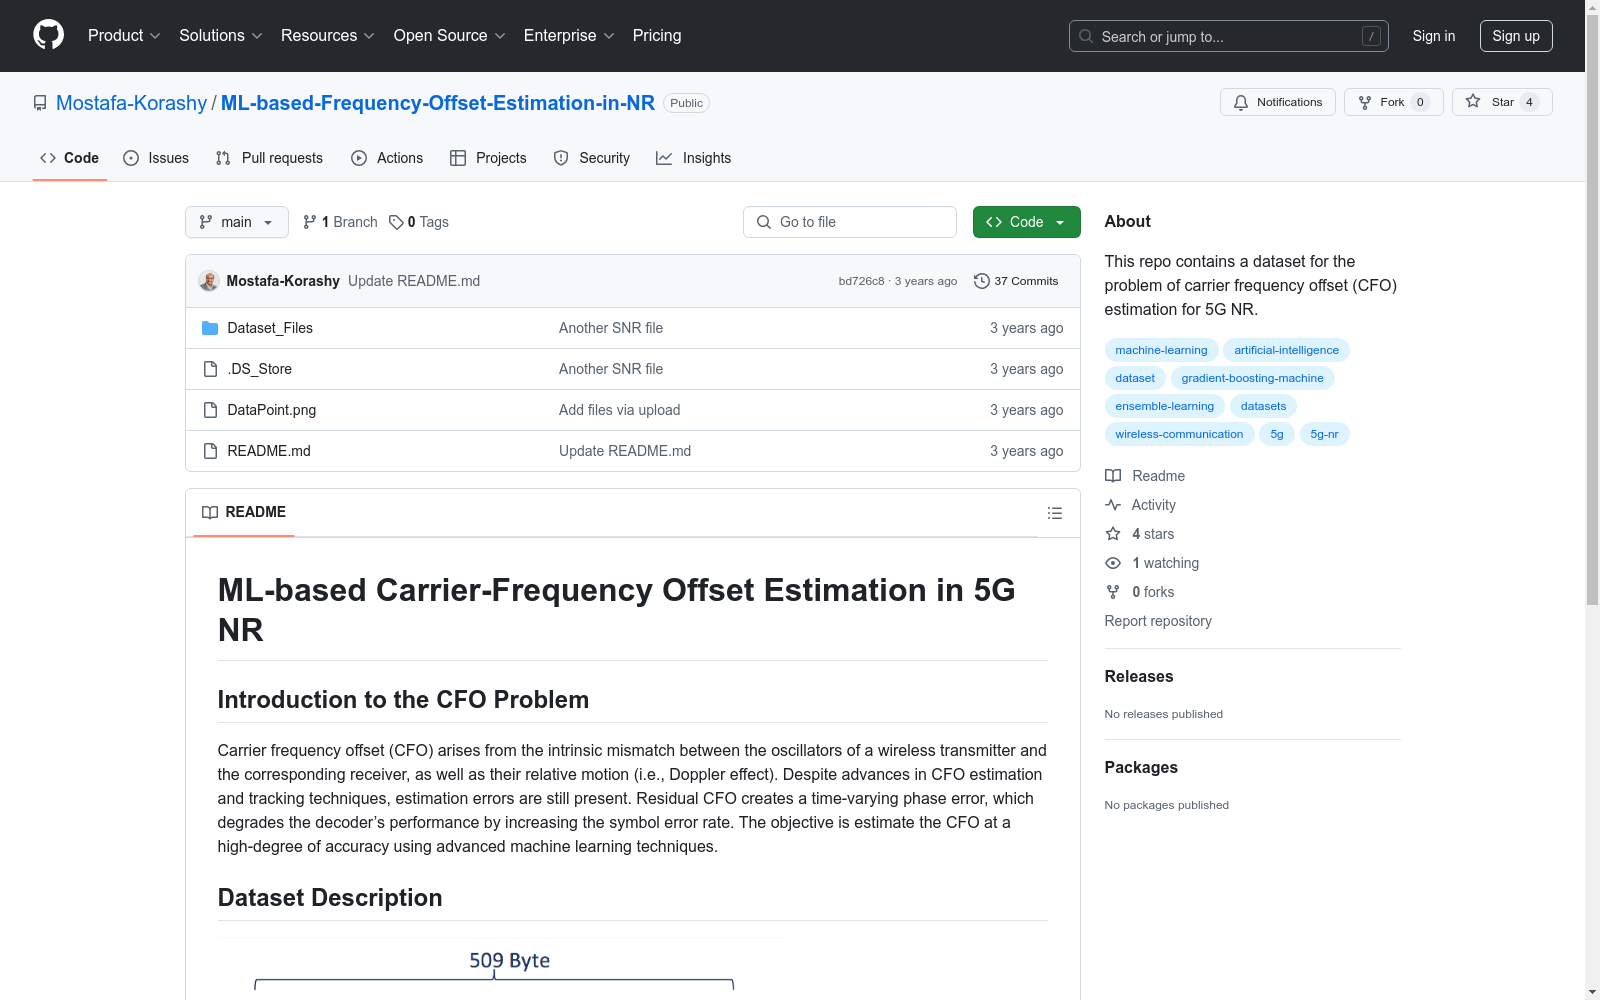Click the ensemble-learning topic tag
This screenshot has height=1000, width=1600.
[x=1165, y=406]
